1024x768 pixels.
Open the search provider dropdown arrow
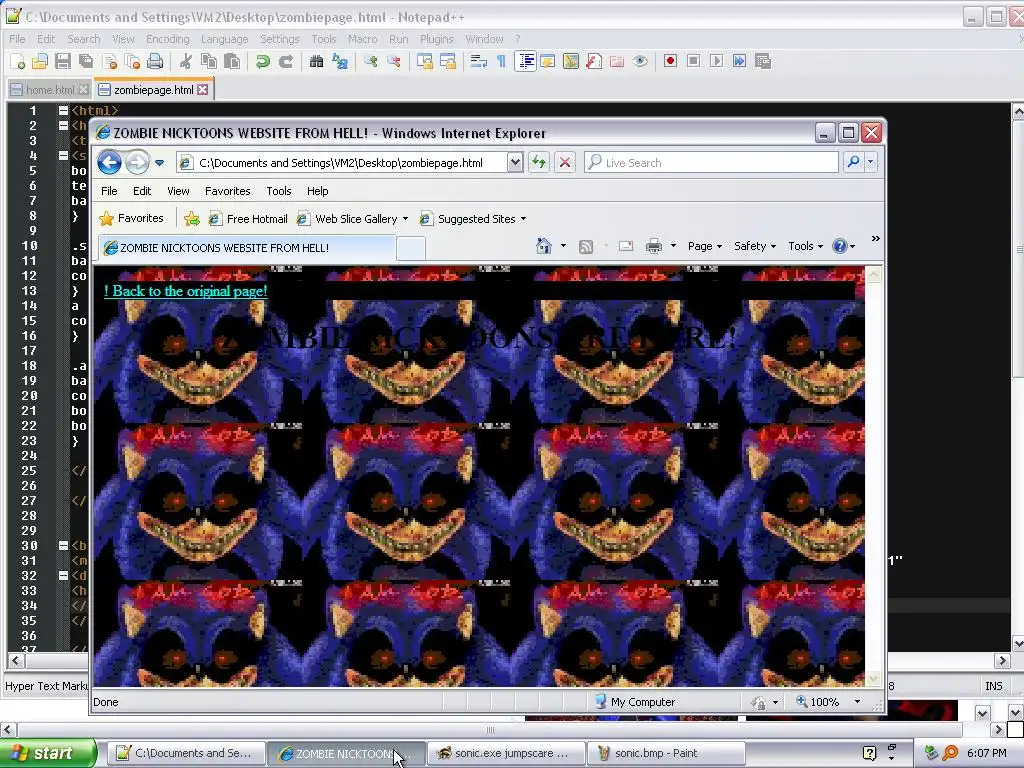[x=871, y=162]
